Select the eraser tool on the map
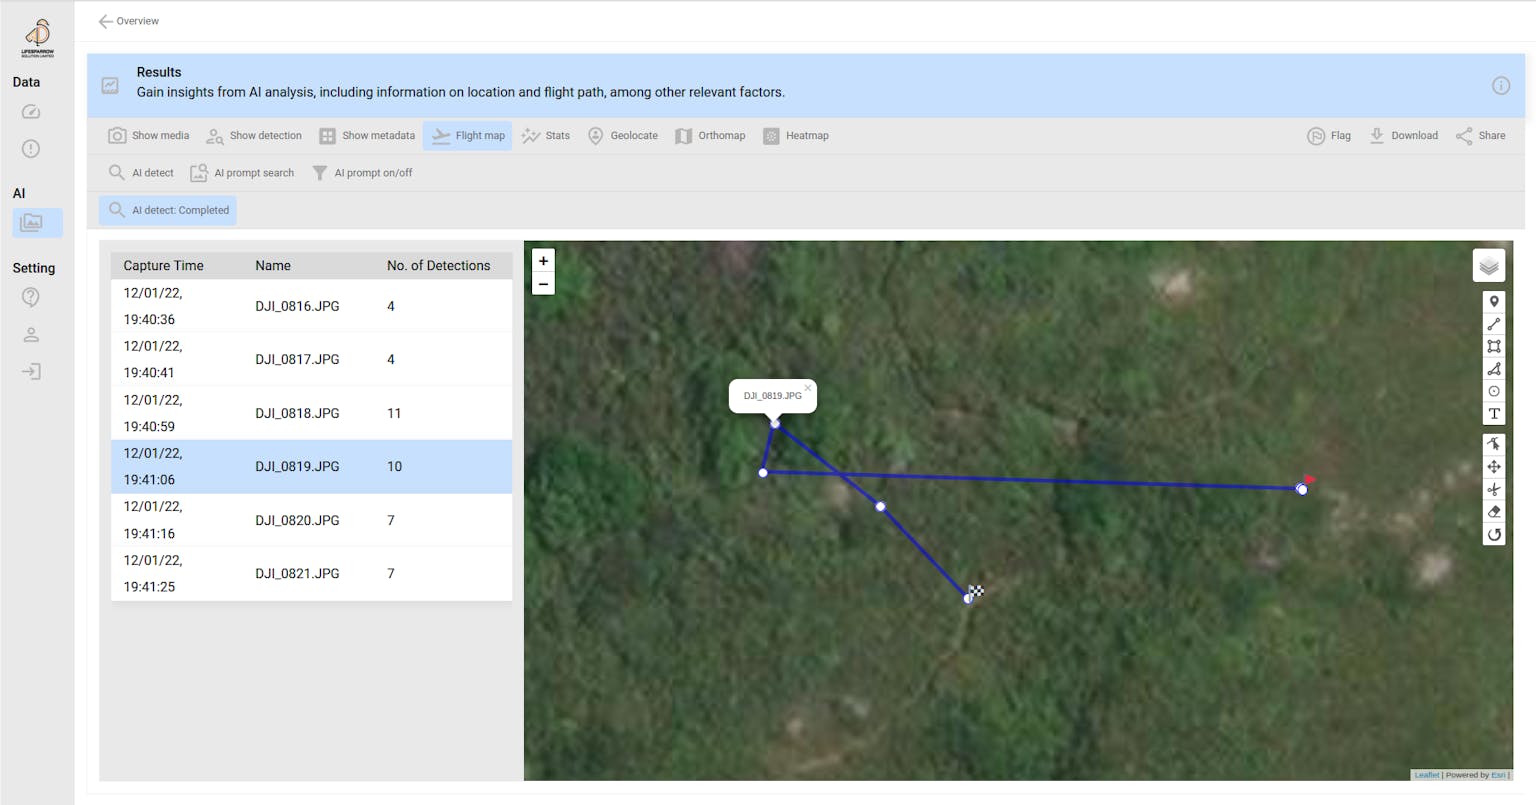Screen dimensions: 1536x805 point(1494,511)
